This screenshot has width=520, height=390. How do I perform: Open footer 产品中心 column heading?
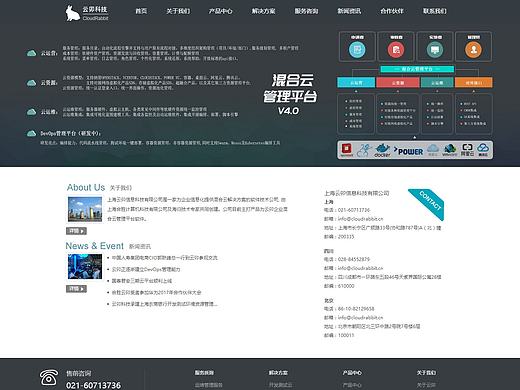pos(352,373)
